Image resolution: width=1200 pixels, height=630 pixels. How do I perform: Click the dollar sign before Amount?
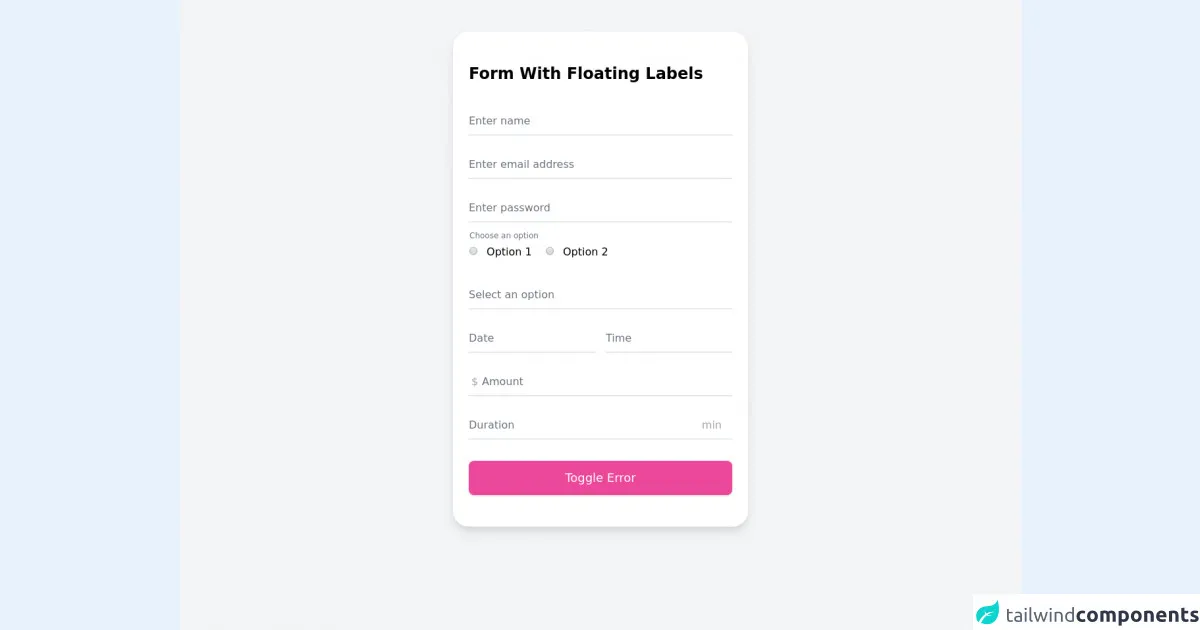pyautogui.click(x=474, y=382)
